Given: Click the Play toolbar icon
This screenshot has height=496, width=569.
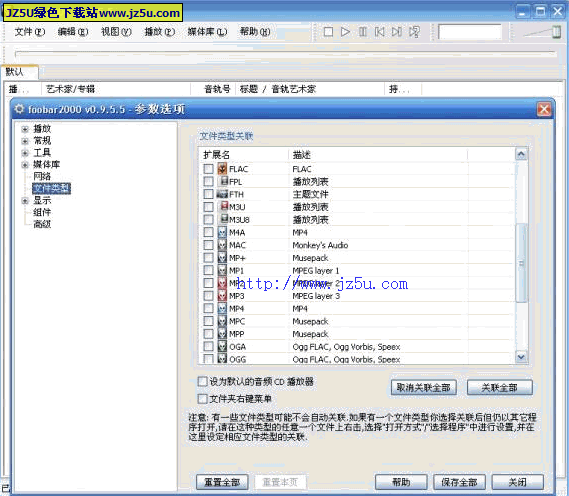Looking at the screenshot, I should [x=345, y=32].
